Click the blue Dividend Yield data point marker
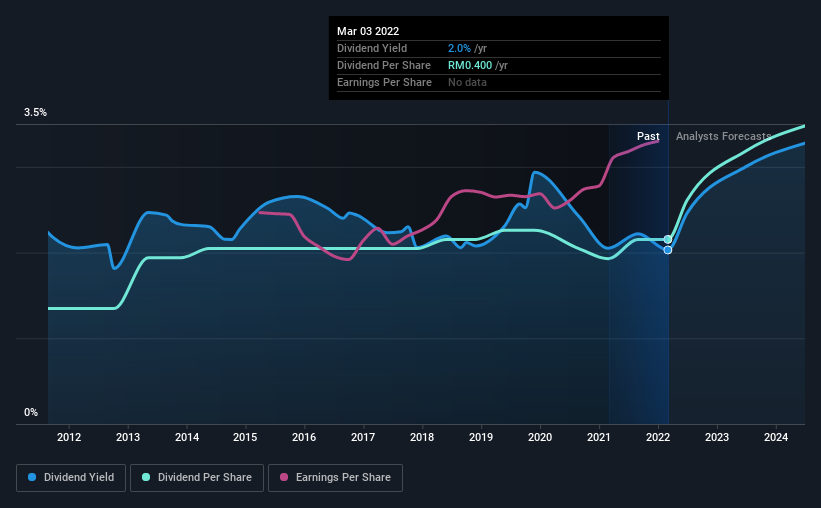This screenshot has height=508, width=821. pos(668,250)
